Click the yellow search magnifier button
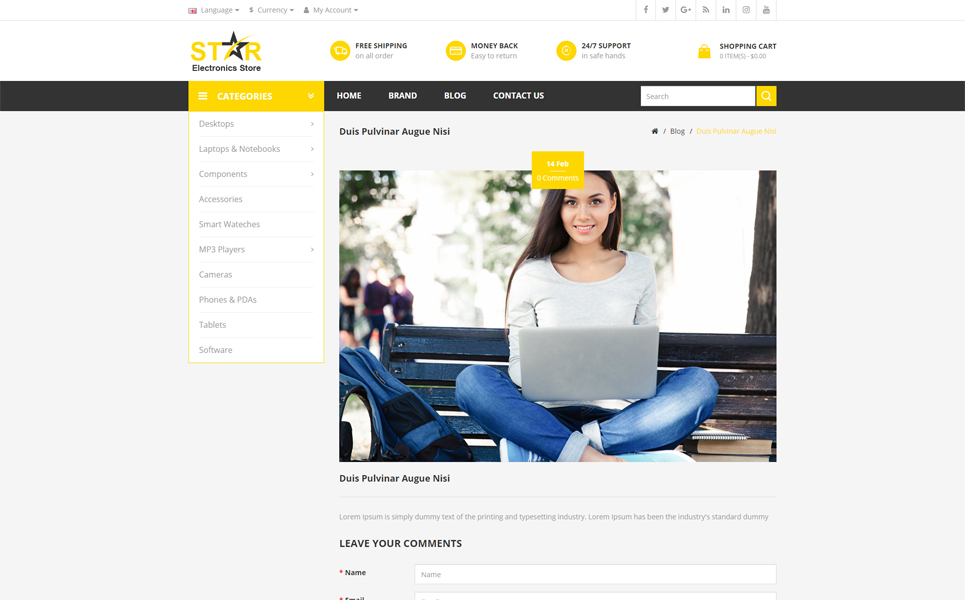965x600 pixels. 766,96
